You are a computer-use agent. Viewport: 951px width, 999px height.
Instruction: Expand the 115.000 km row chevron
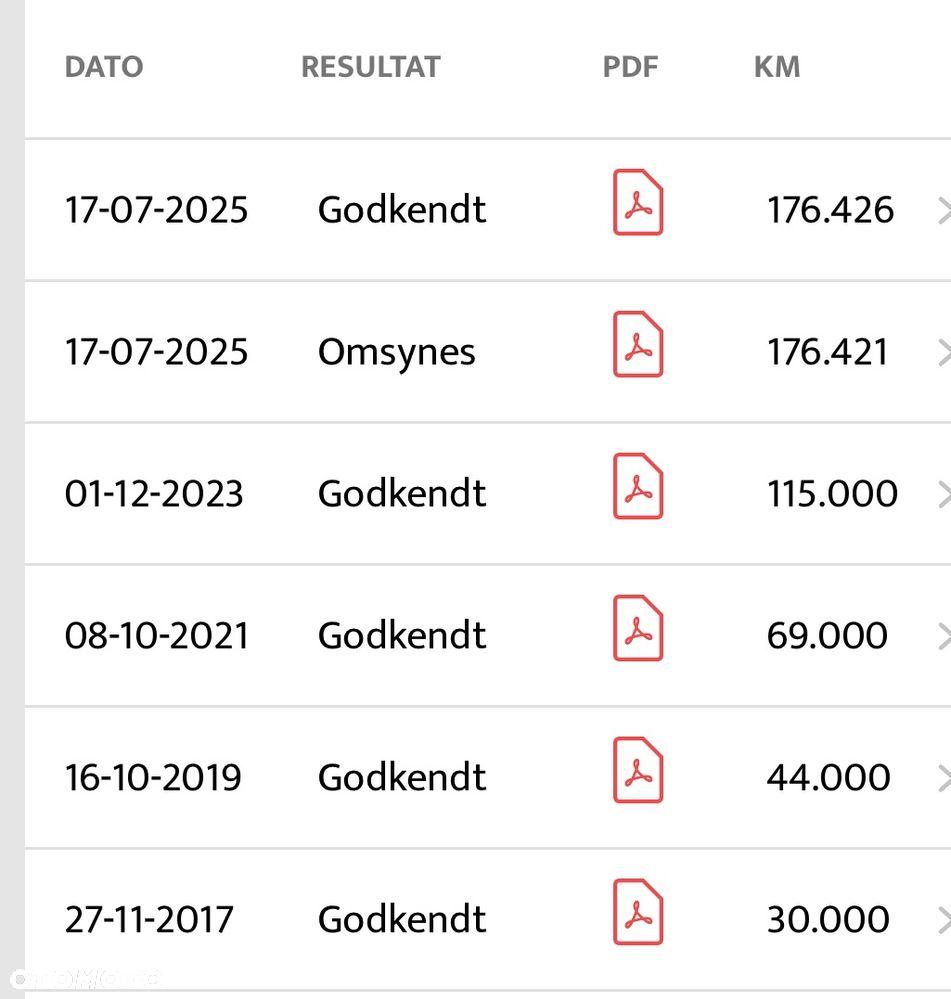point(943,494)
